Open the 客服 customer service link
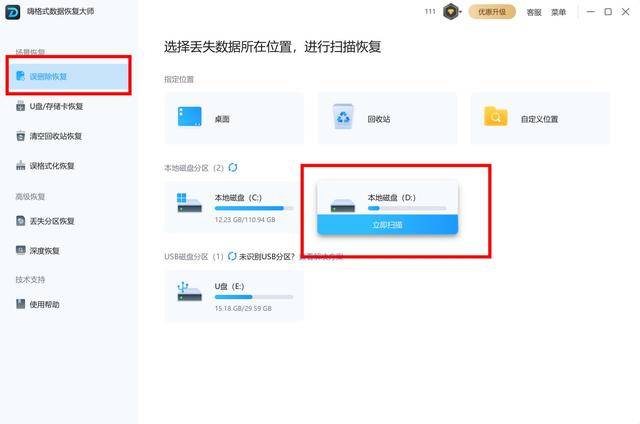Screen dimensions: 640x424 (534, 13)
